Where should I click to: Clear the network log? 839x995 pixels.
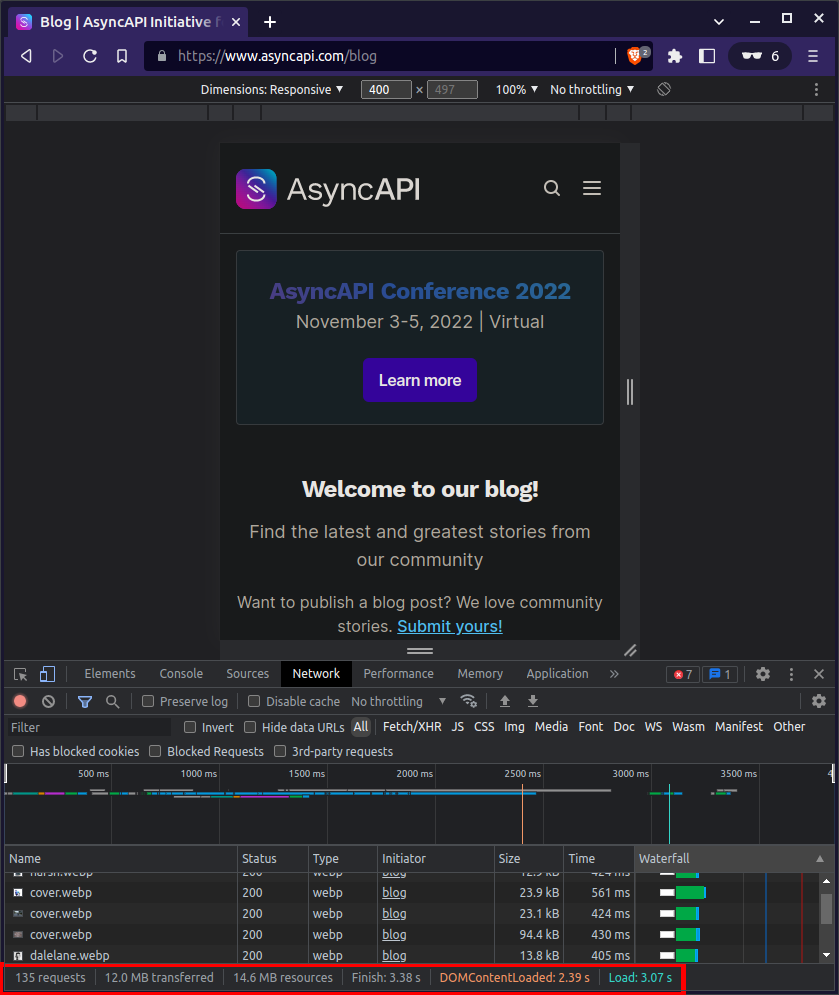48,701
